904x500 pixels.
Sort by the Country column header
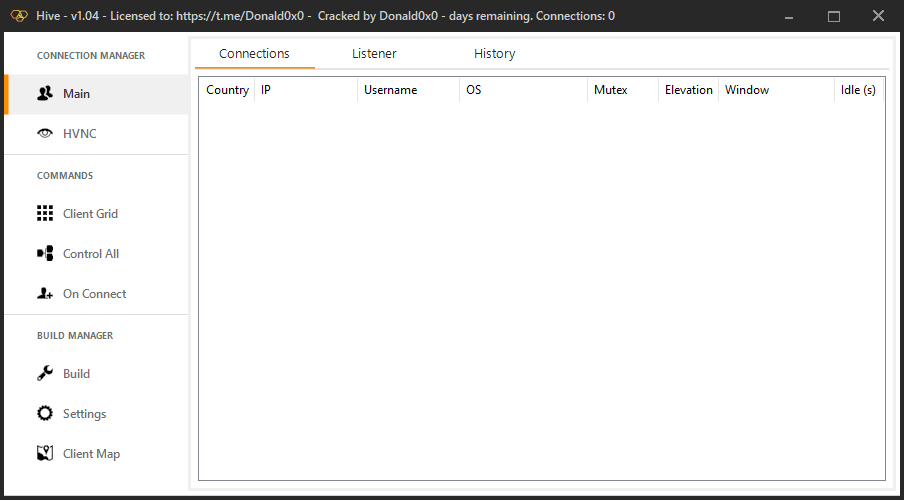[x=227, y=90]
